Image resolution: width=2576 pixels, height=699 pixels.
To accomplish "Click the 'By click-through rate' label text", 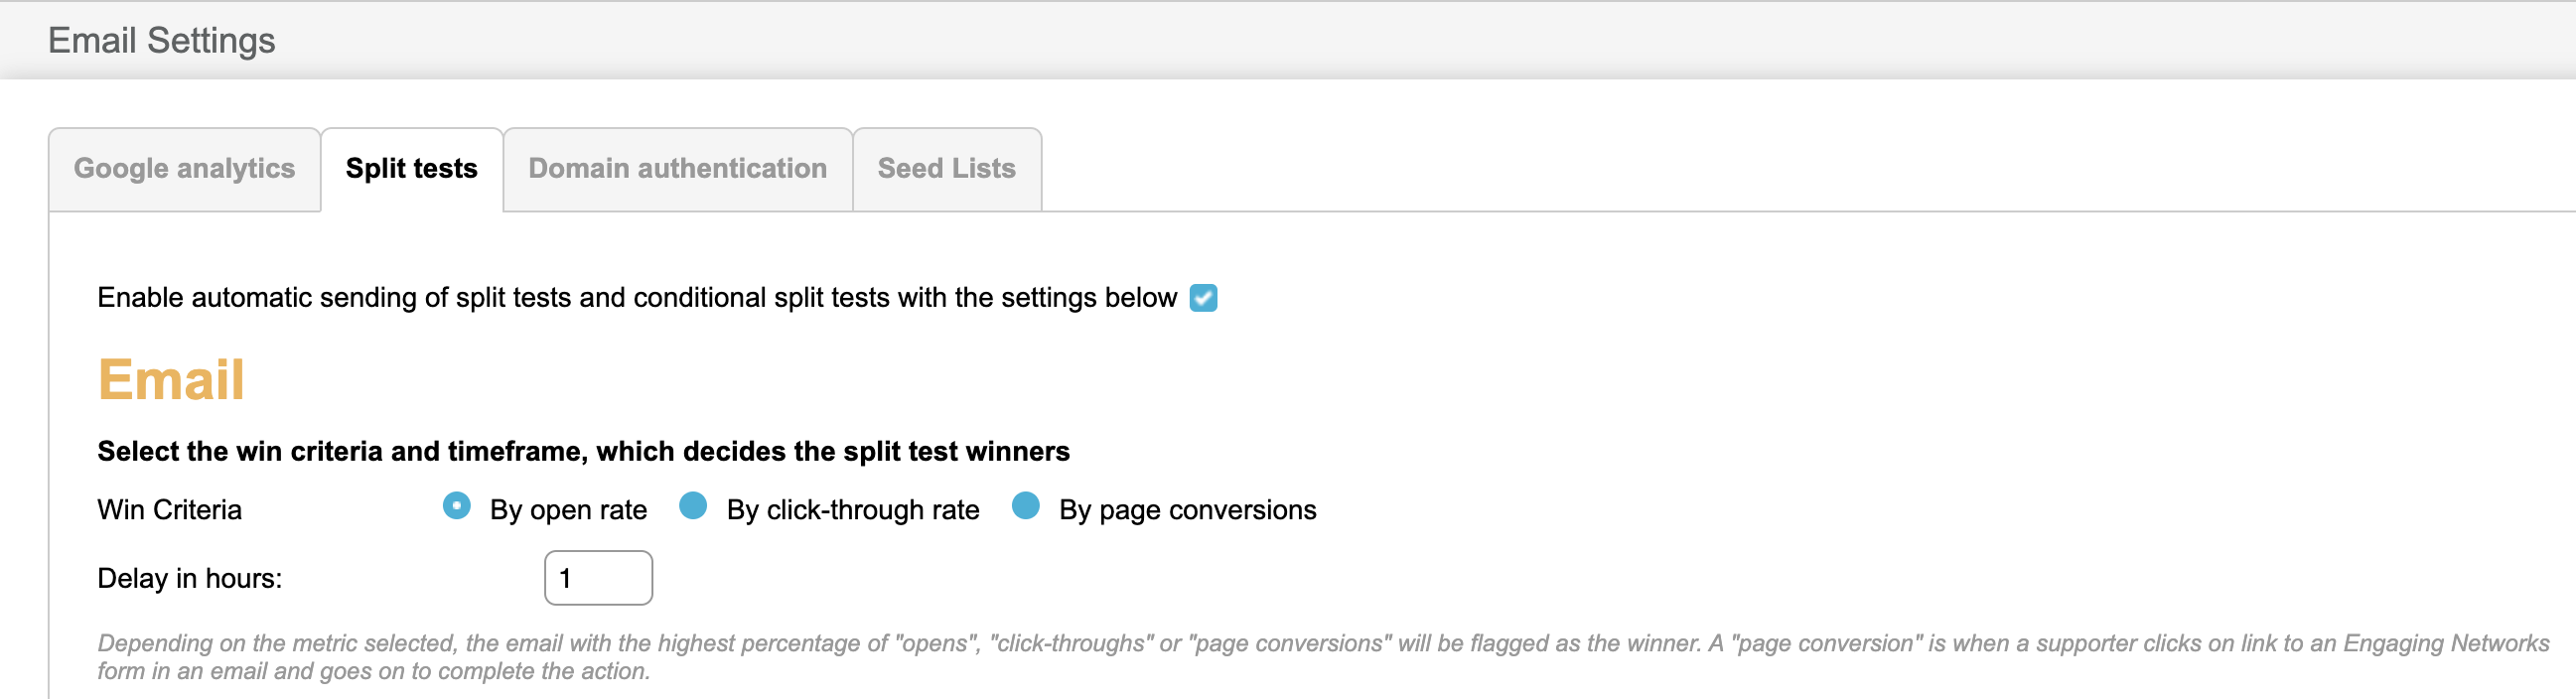I will (853, 510).
